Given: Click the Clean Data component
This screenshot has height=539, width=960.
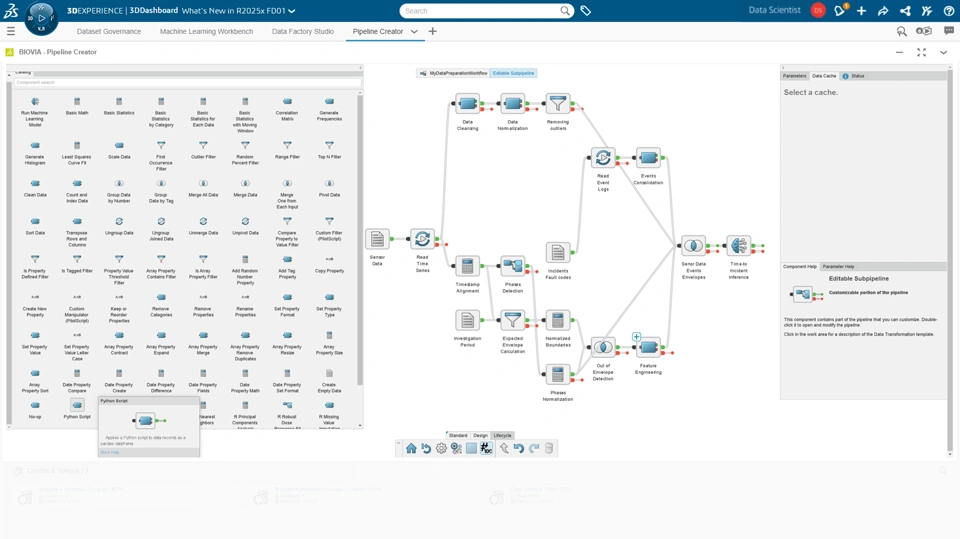Looking at the screenshot, I should pyautogui.click(x=35, y=188).
